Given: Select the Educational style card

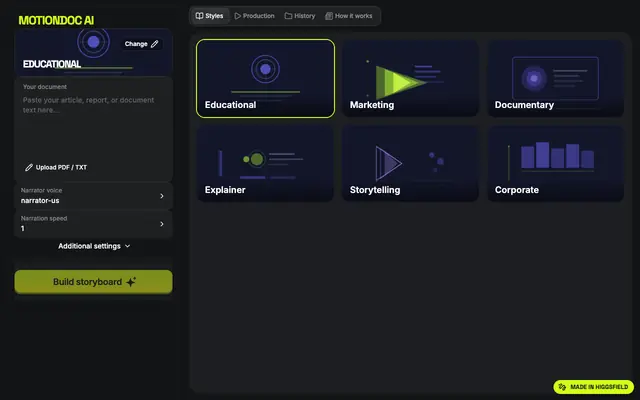Looking at the screenshot, I should coord(265,78).
